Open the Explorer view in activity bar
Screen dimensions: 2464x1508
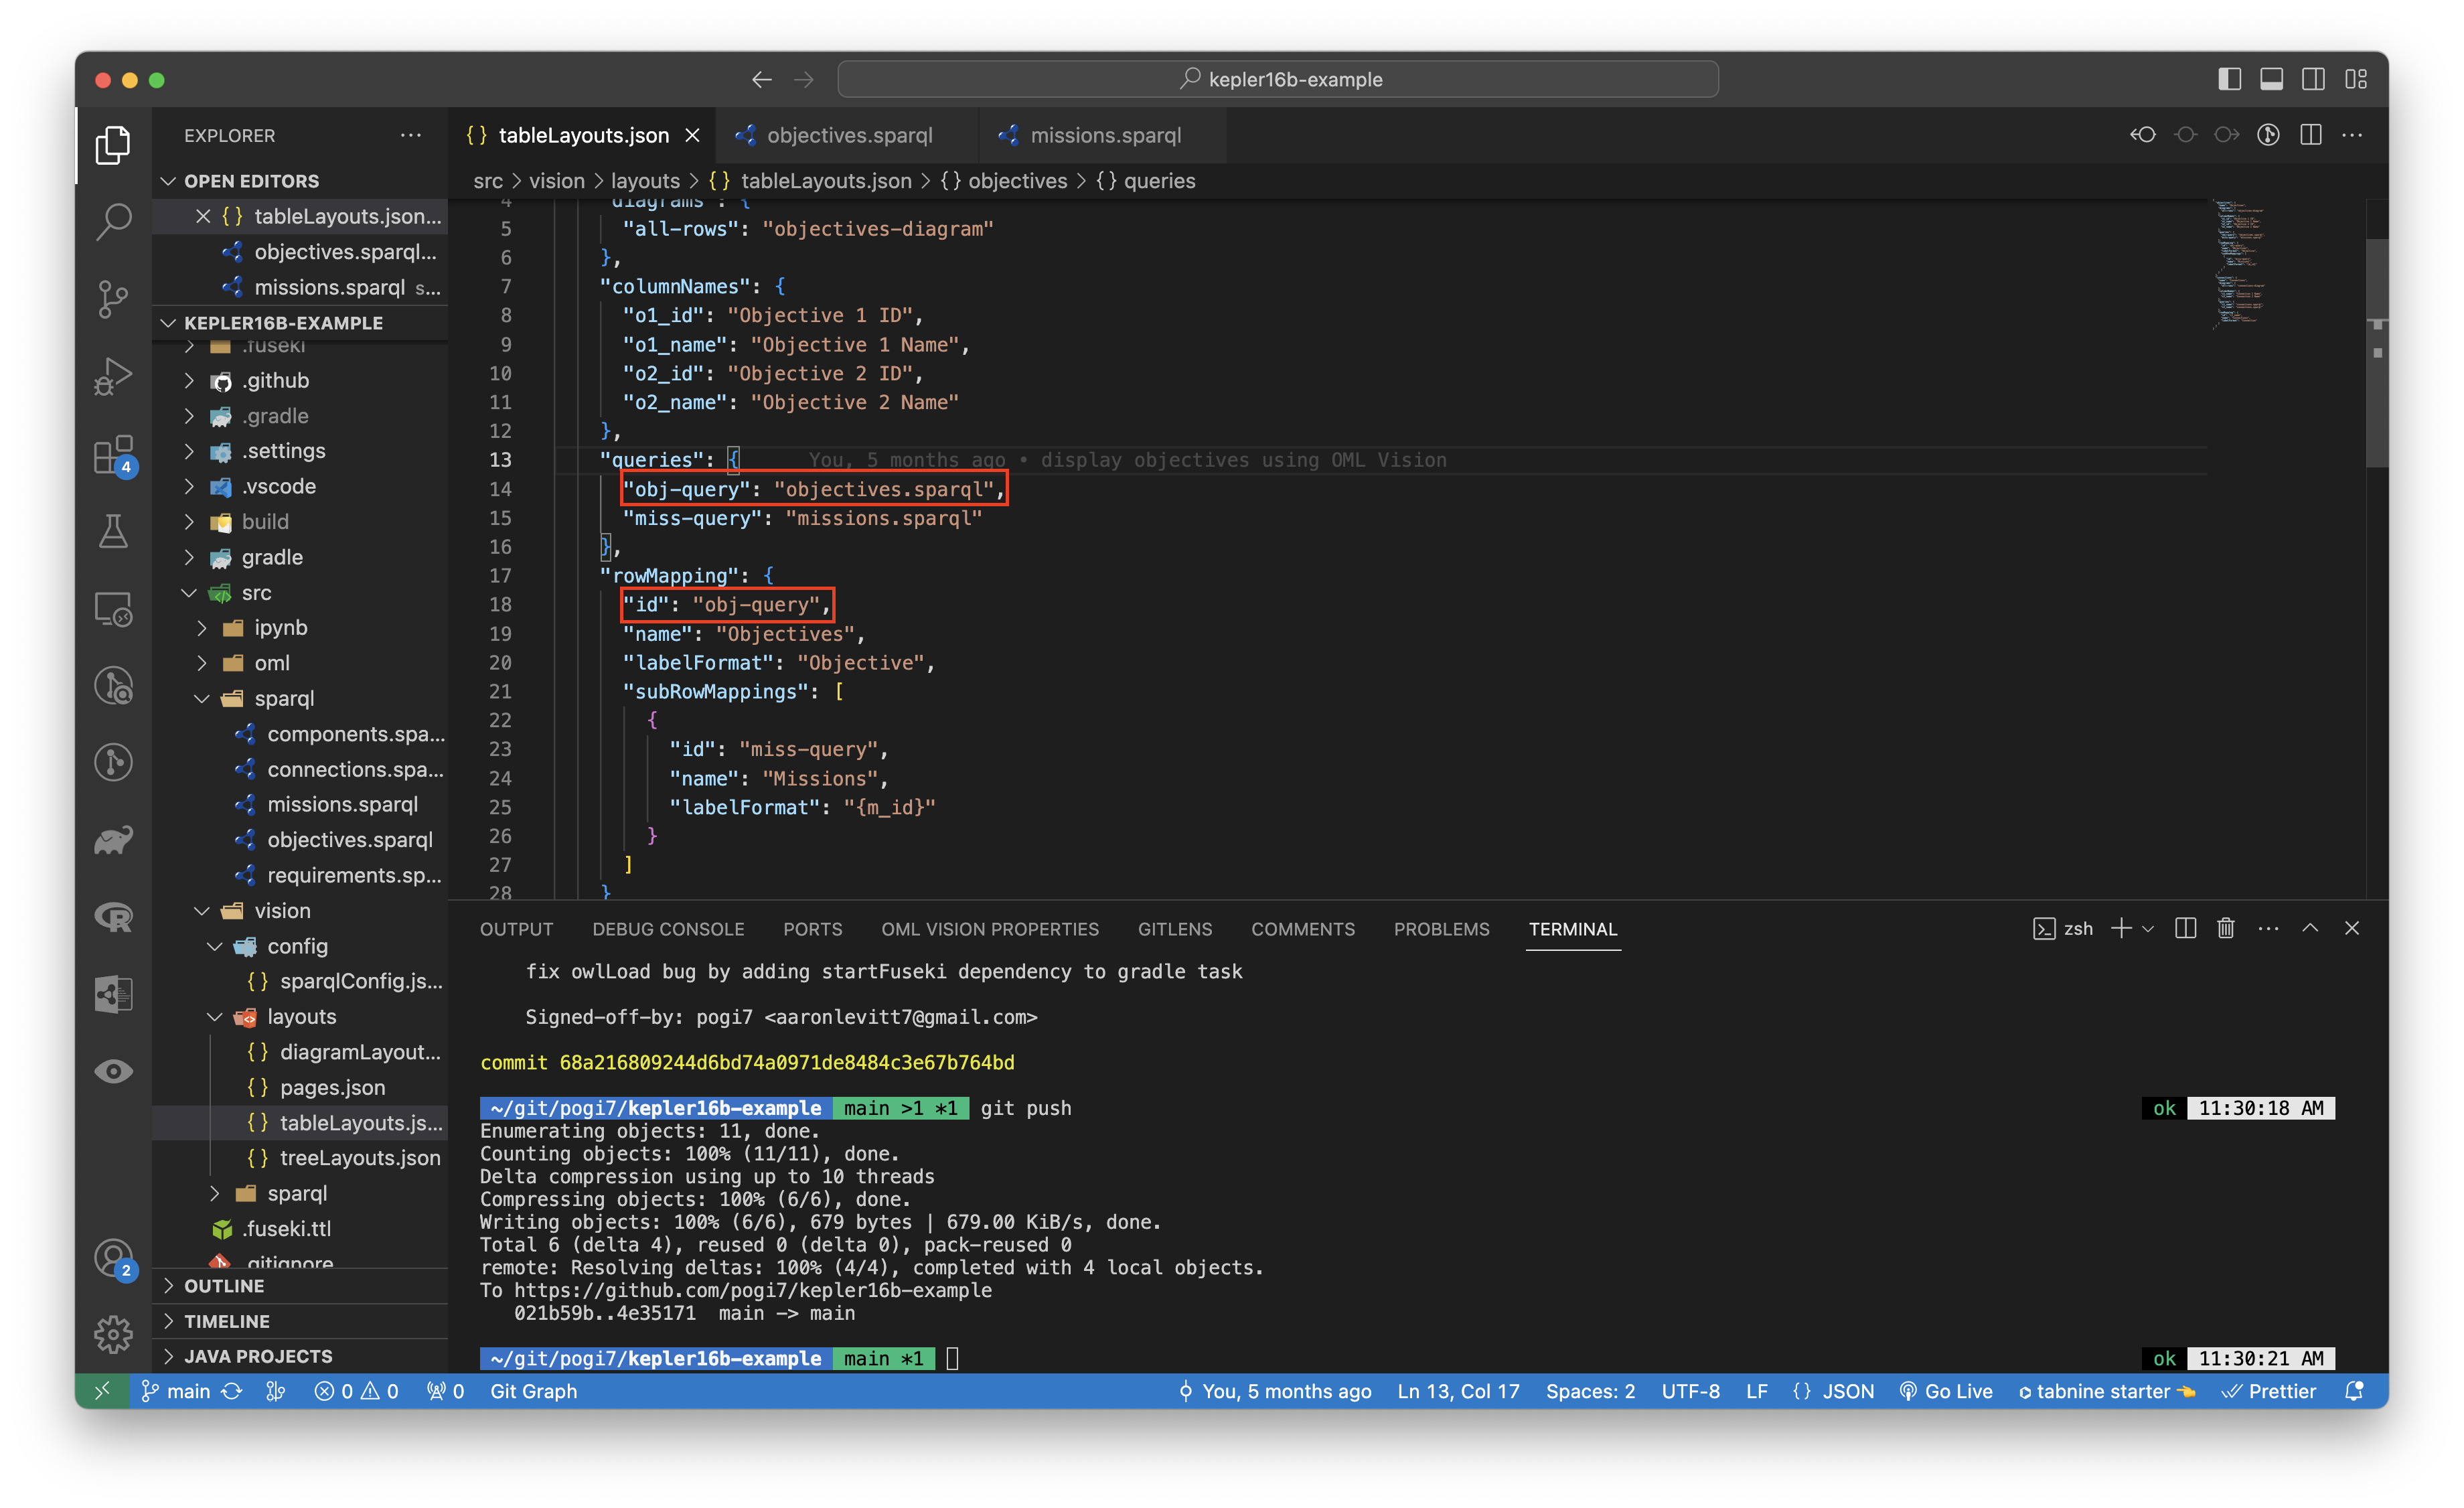pos(113,145)
